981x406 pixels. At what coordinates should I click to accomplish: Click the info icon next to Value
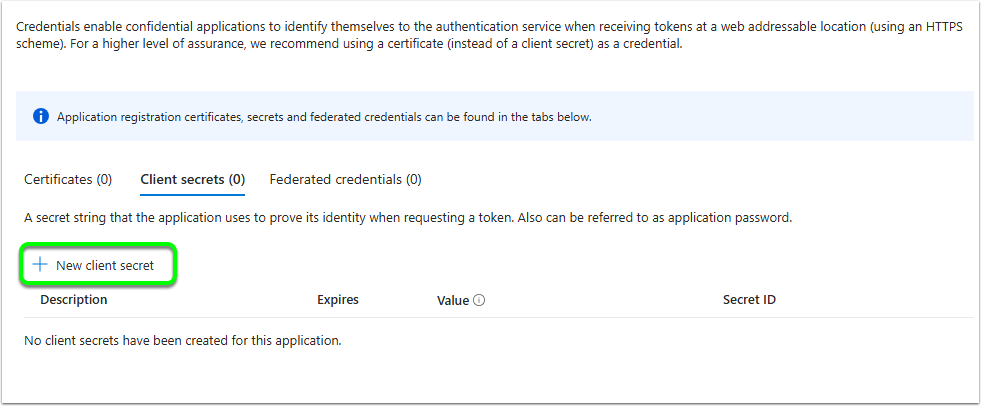[x=479, y=300]
